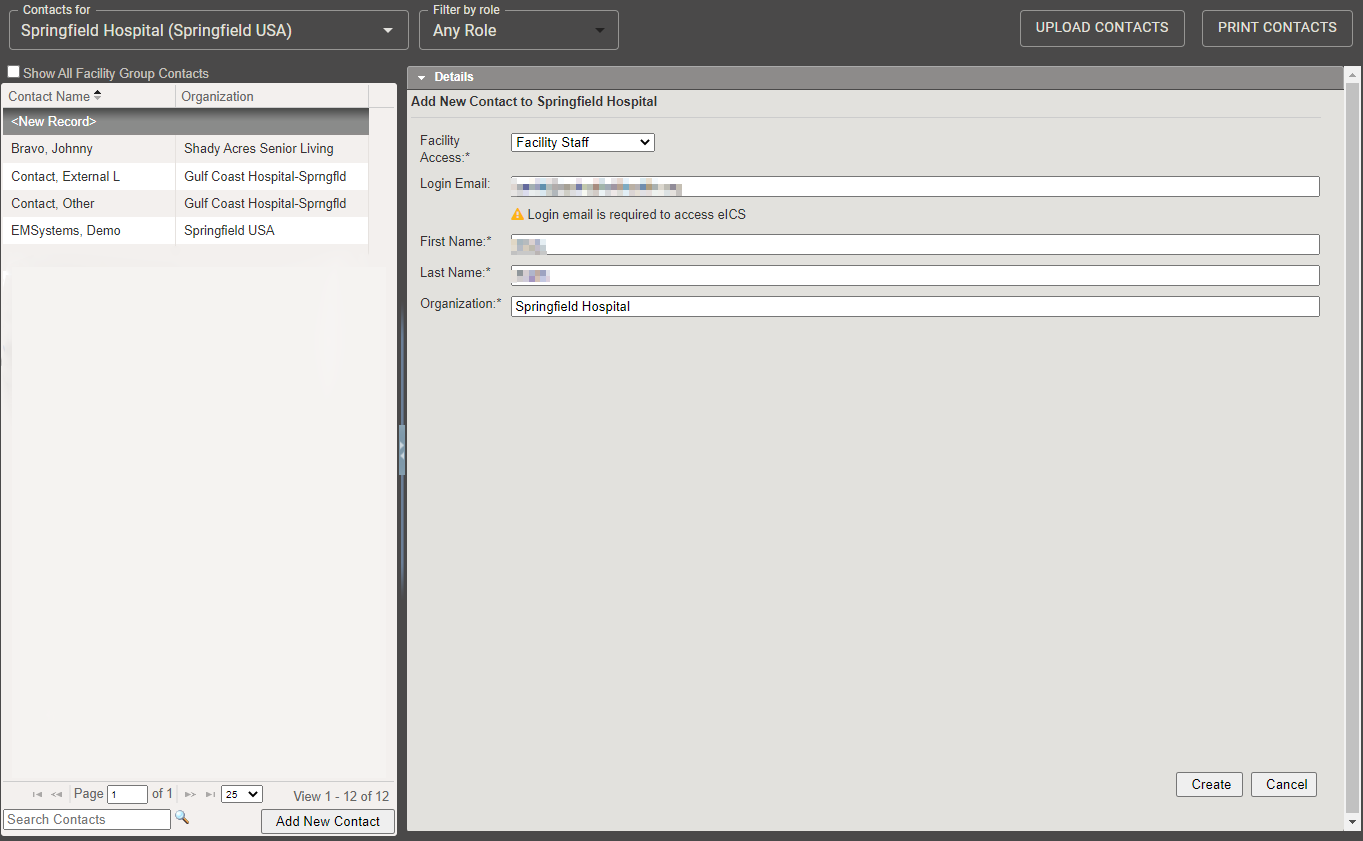Go to first page pager icon
Screen dimensions: 1363x841
[37, 794]
